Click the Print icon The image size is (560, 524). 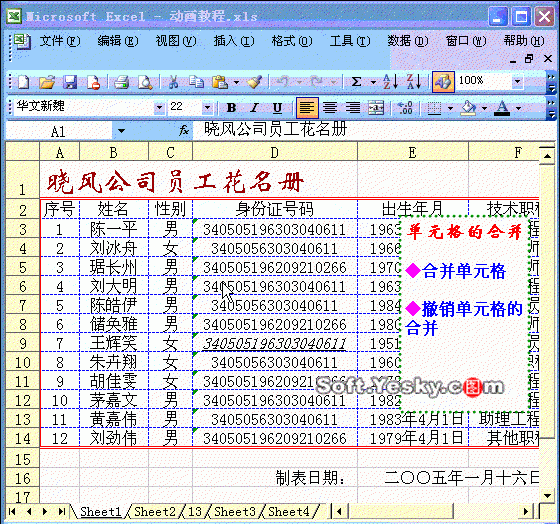[x=121, y=82]
